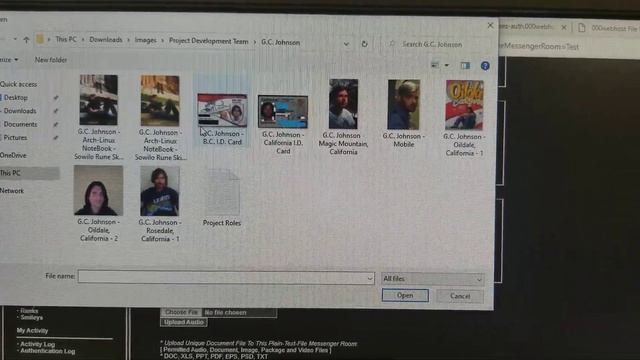Select This PC in the breadcrumb path
Viewport: 640px width, 360px height.
pyautogui.click(x=66, y=39)
